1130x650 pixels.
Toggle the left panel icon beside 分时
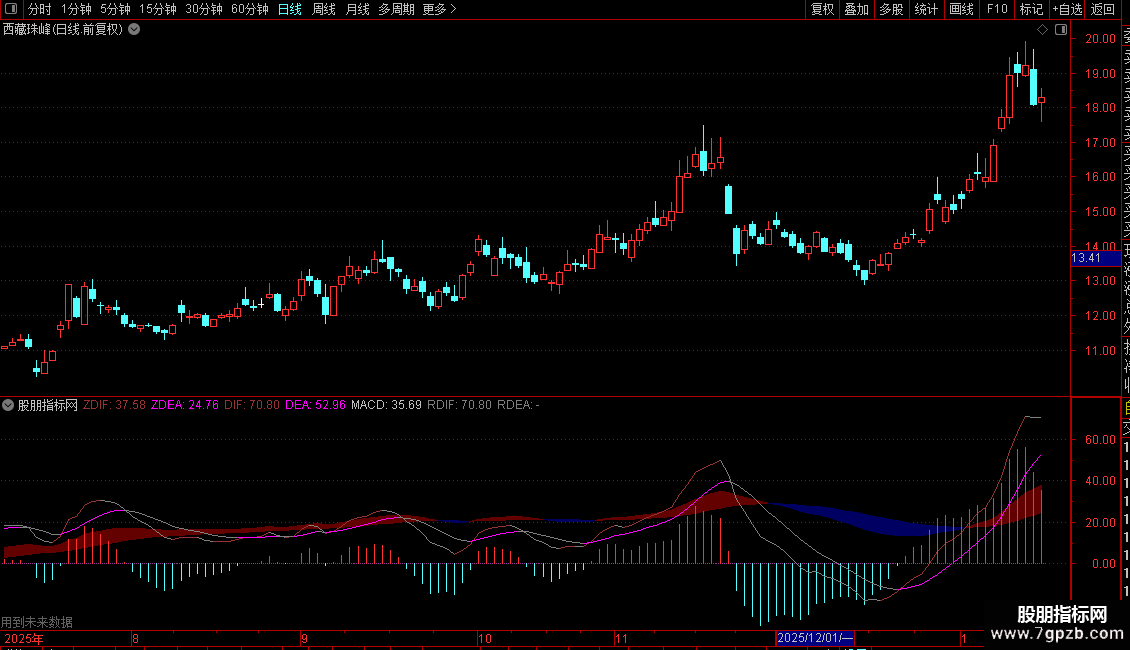tap(12, 9)
